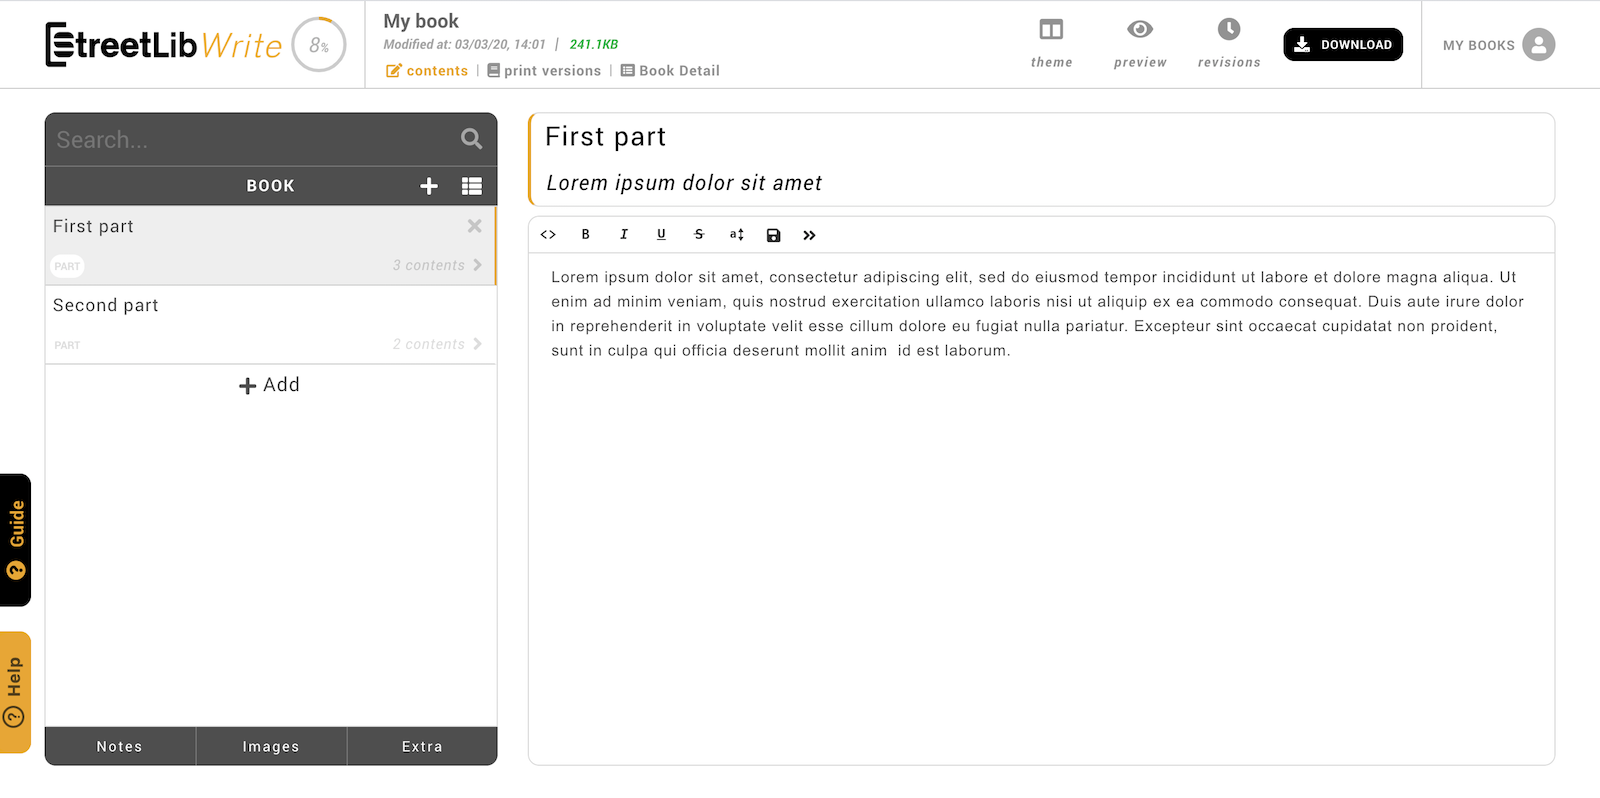This screenshot has width=1600, height=798.
Task: Click the search magnifier icon
Action: 472,139
